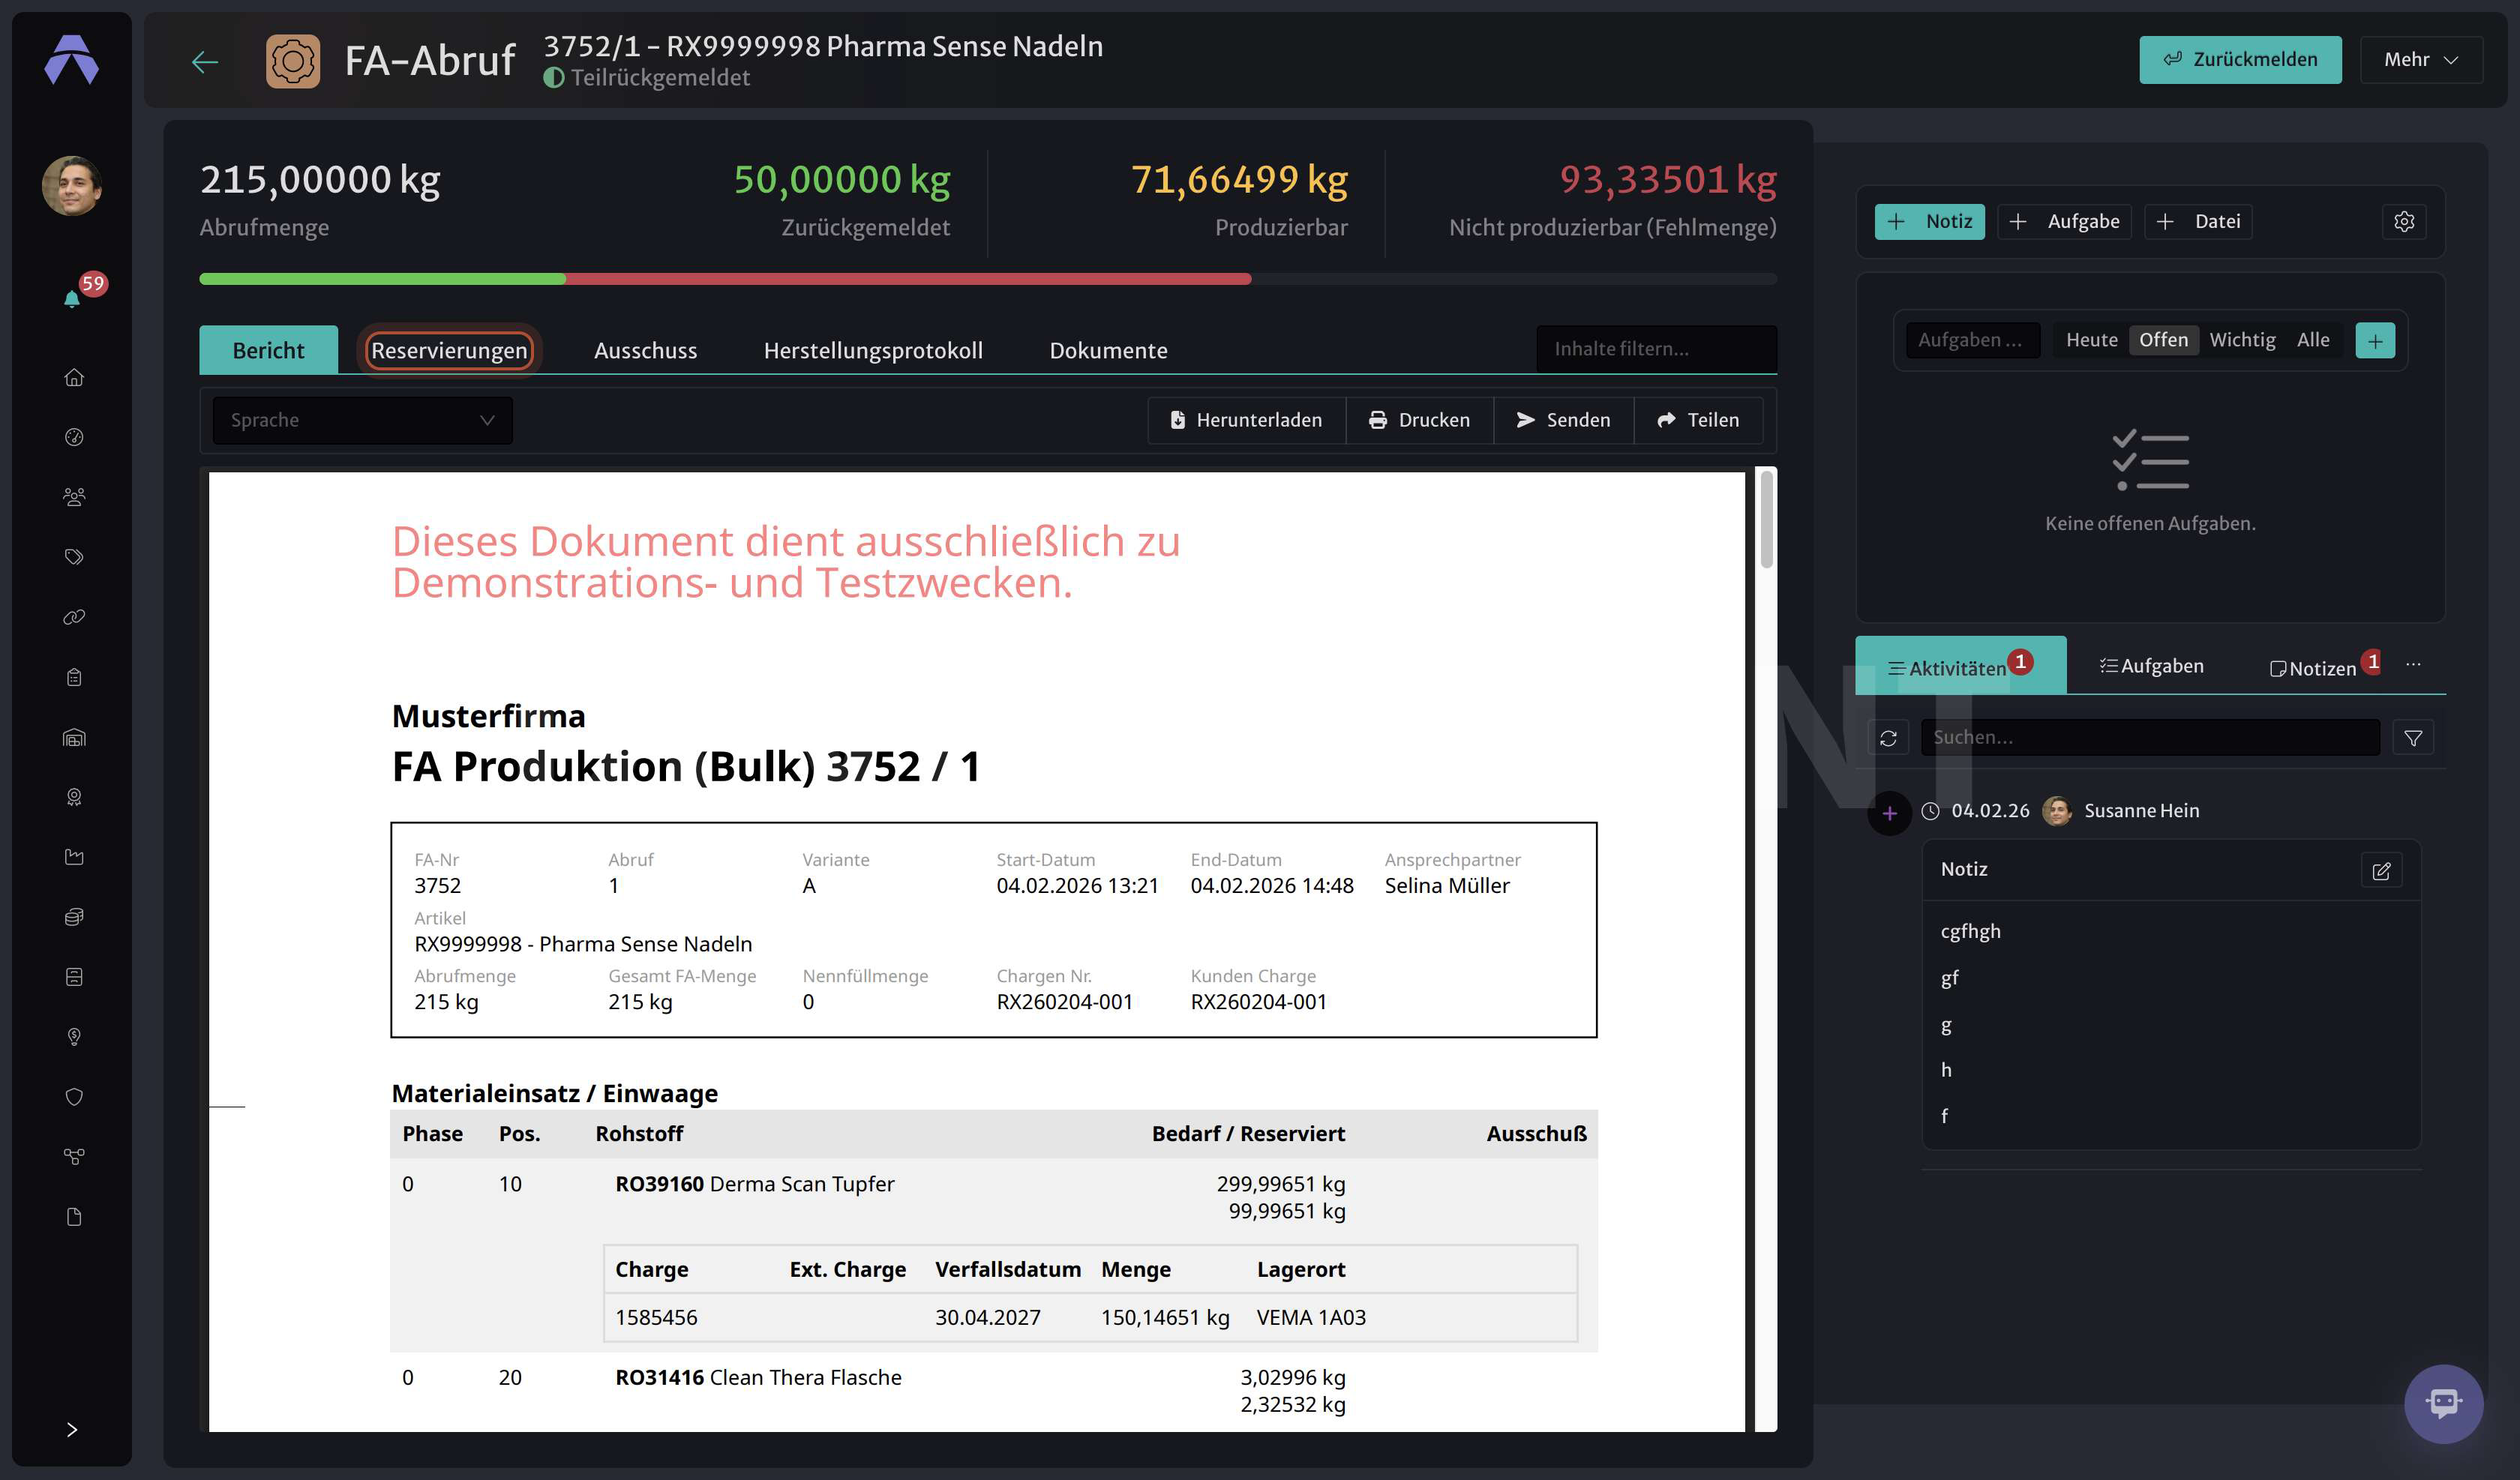Viewport: 2520px width, 1480px height.
Task: Click the refresh icon beside Suchen field
Action: (1888, 738)
